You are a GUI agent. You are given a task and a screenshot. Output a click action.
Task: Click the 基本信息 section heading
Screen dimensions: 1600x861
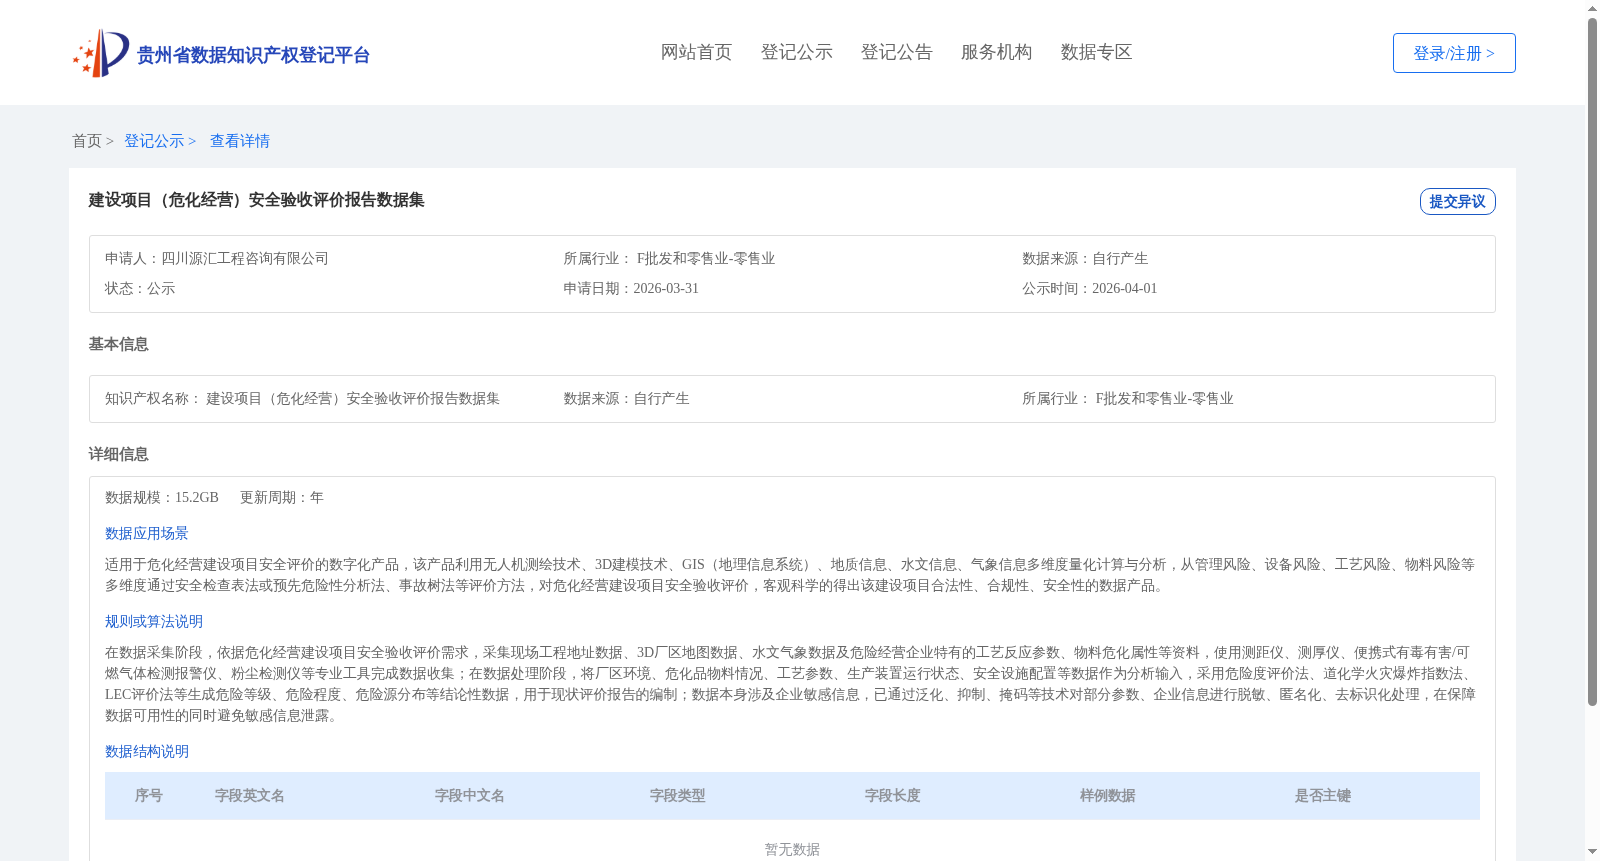118,344
